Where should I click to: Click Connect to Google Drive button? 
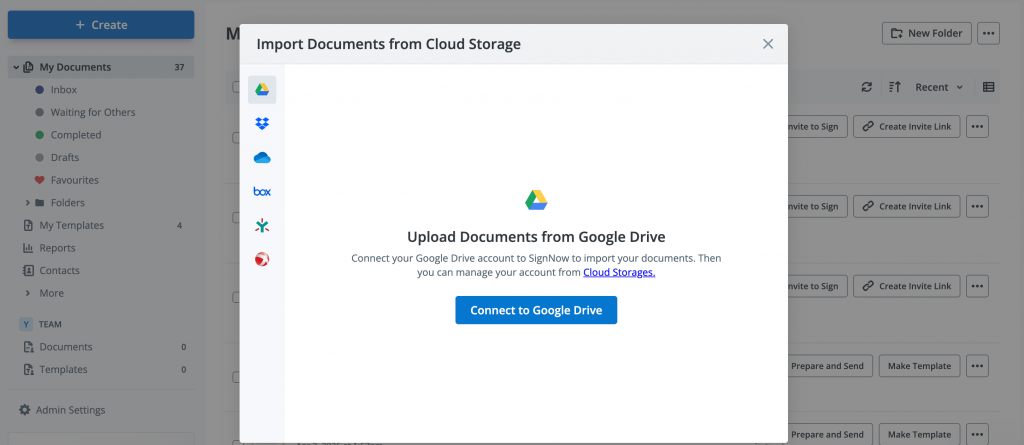(x=536, y=310)
